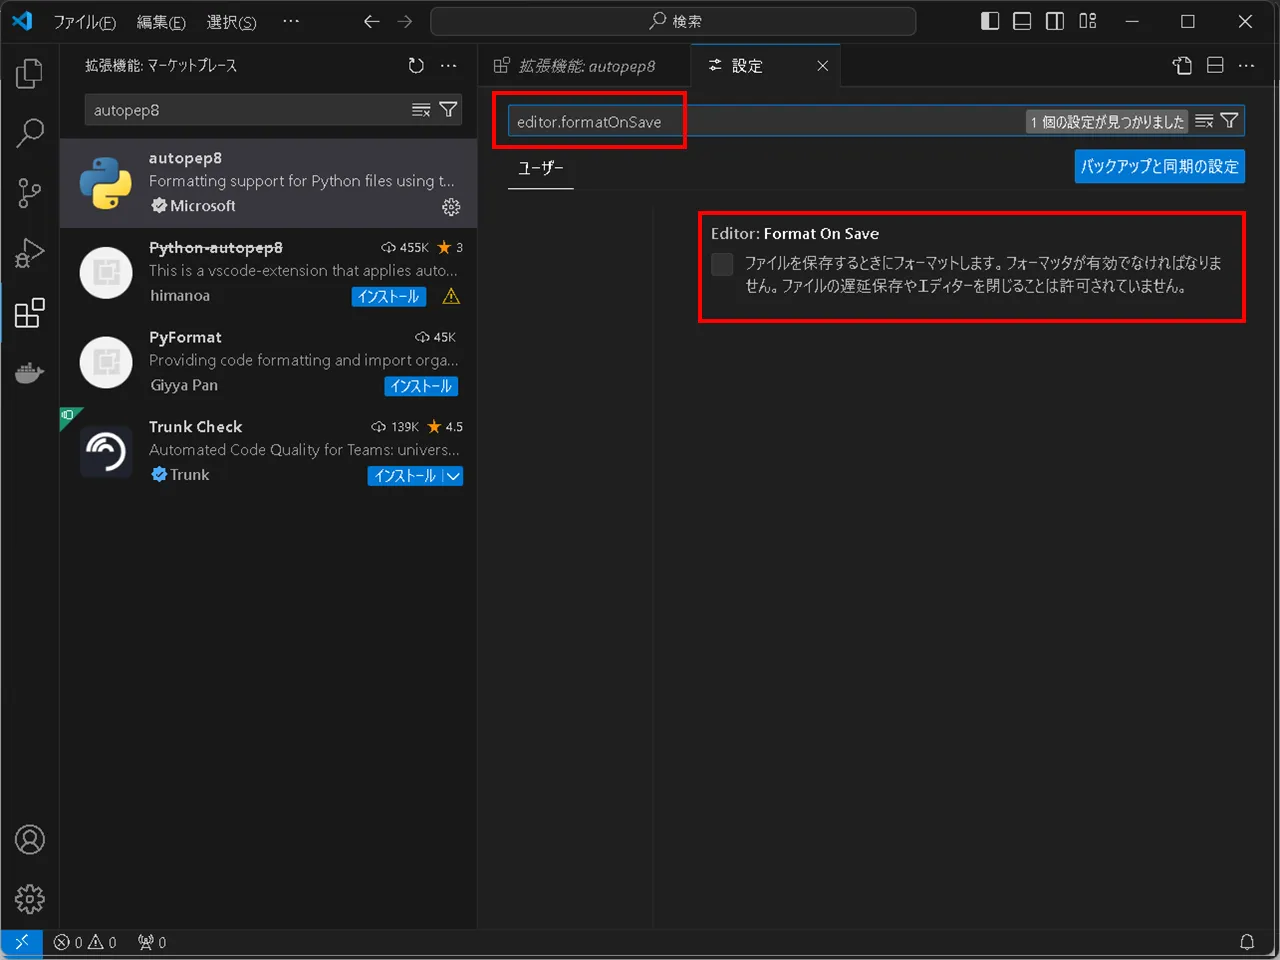
Task: Open the 選択 menu
Action: coord(231,21)
